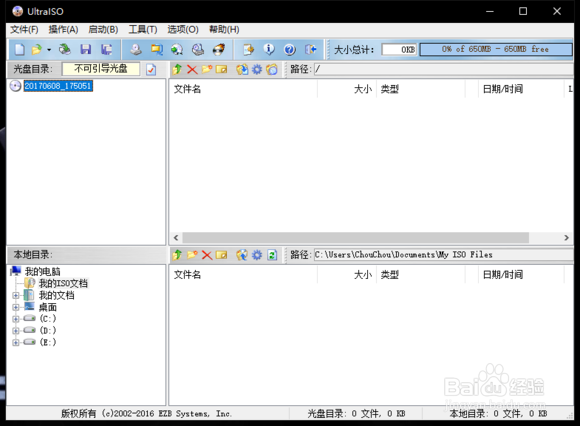Select 我的电脑 in the local tree
The height and width of the screenshot is (426, 580).
(x=42, y=272)
